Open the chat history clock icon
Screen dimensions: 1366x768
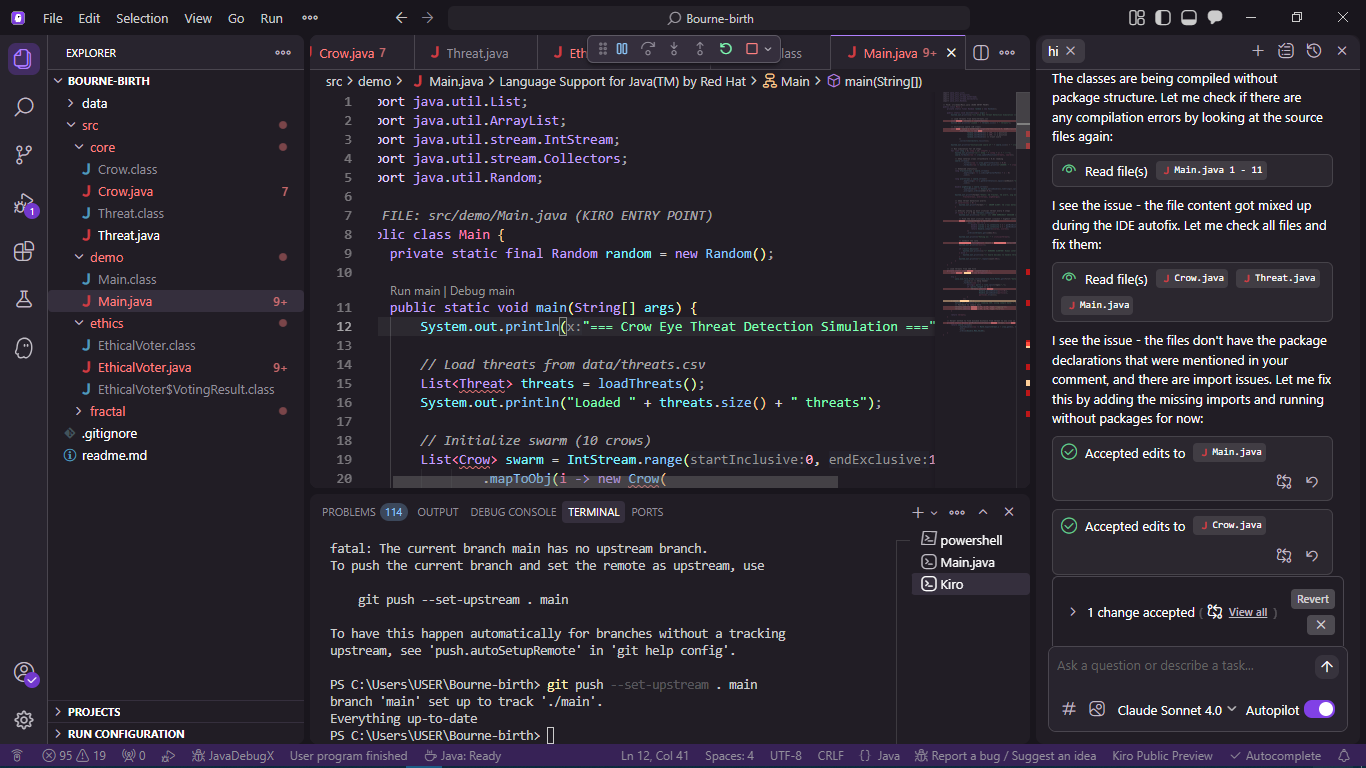click(1314, 51)
